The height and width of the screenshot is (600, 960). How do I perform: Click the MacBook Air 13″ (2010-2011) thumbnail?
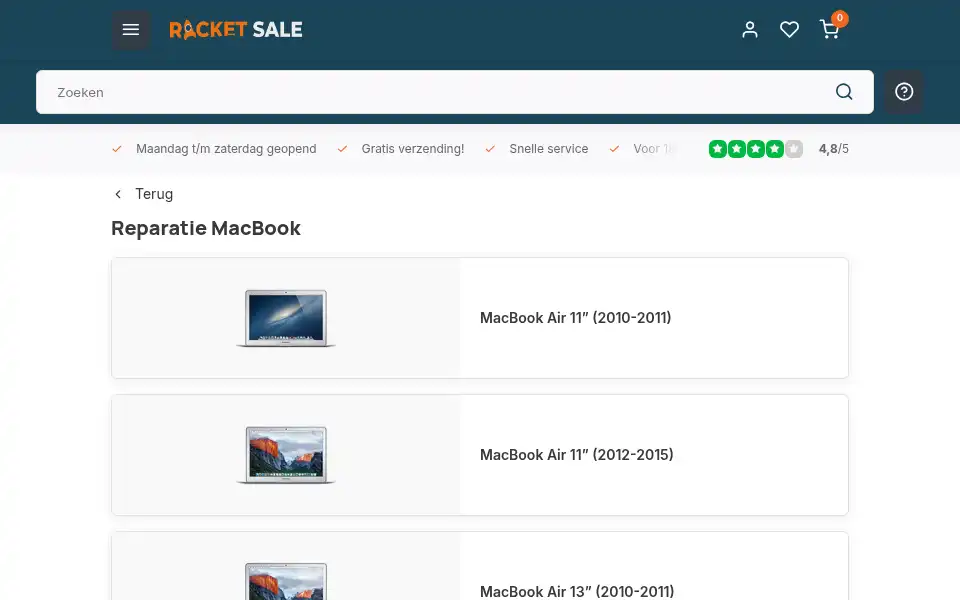click(286, 581)
